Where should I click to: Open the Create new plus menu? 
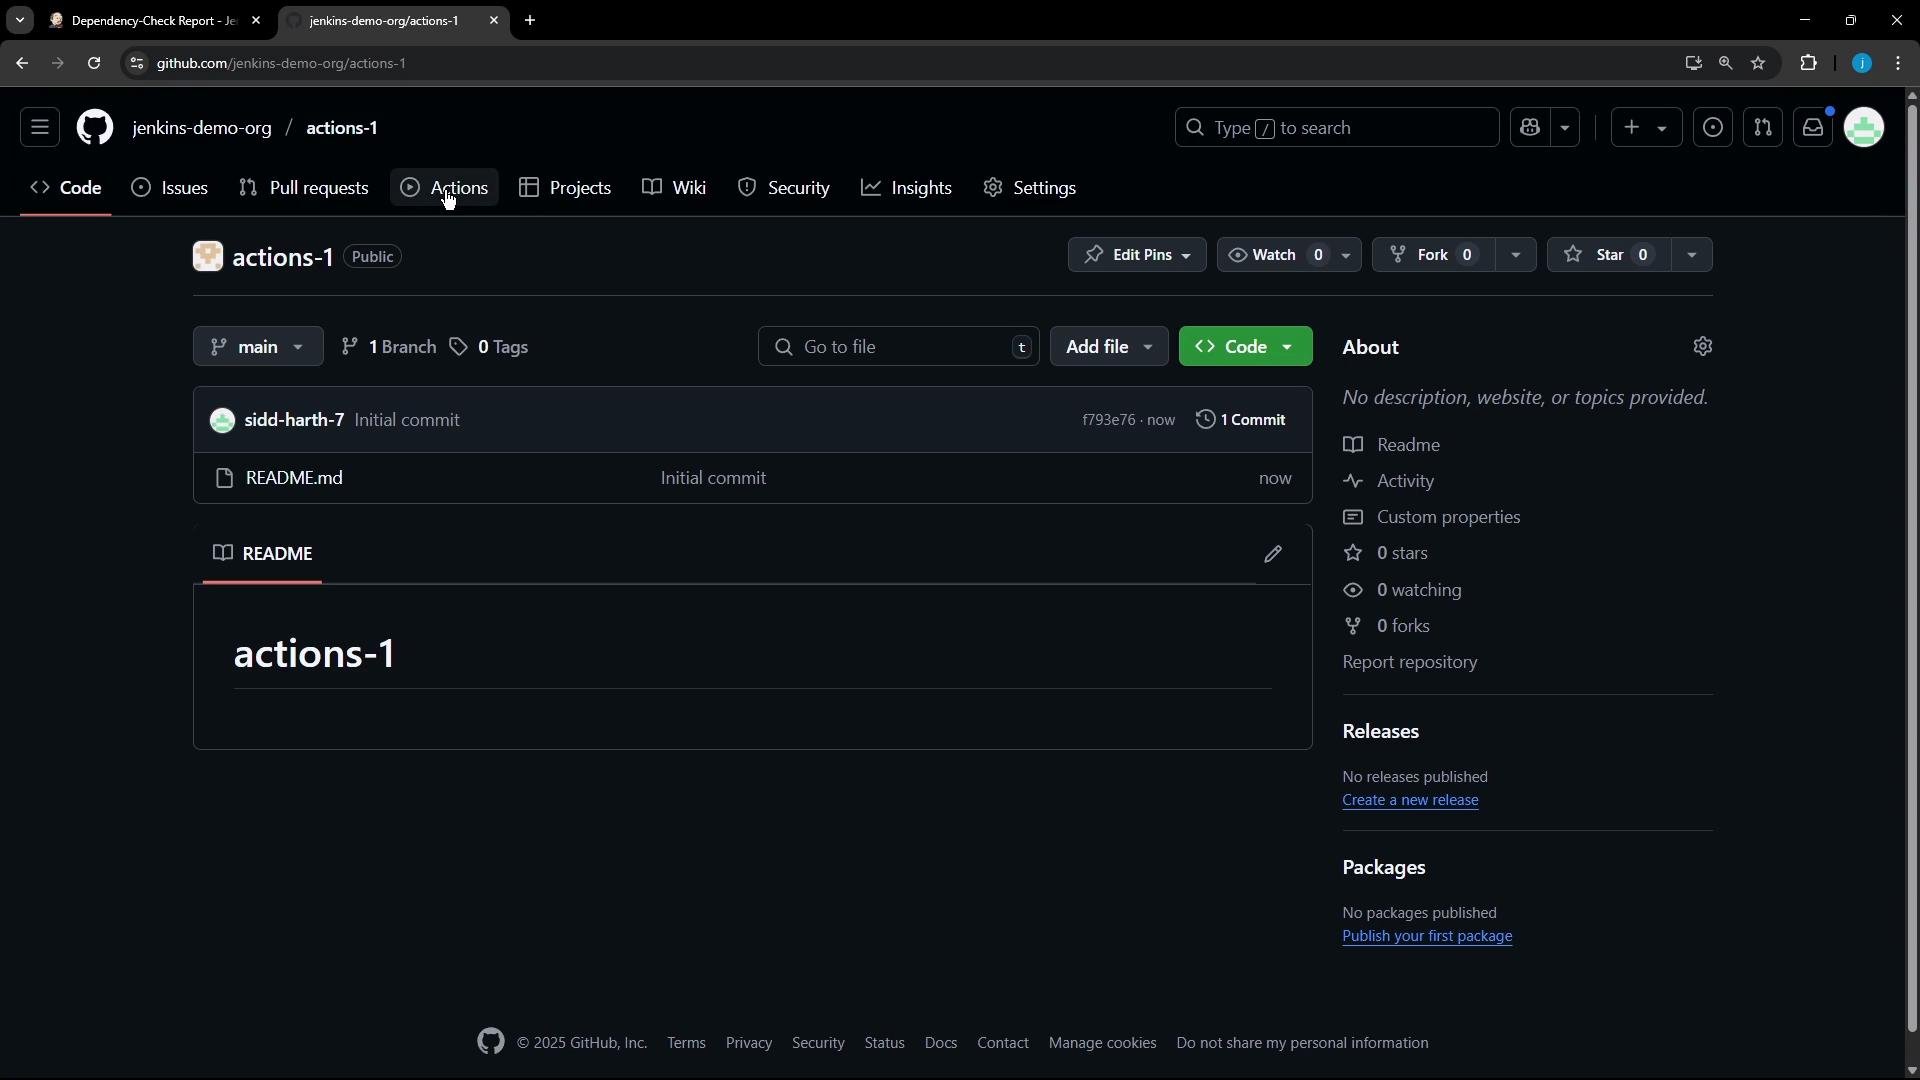pyautogui.click(x=1646, y=128)
